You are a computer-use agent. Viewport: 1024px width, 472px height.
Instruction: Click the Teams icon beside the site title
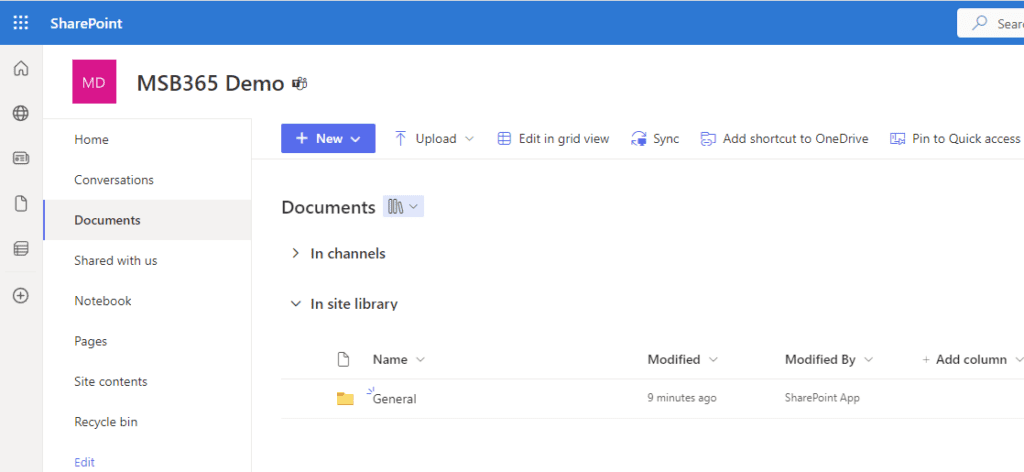coord(300,84)
